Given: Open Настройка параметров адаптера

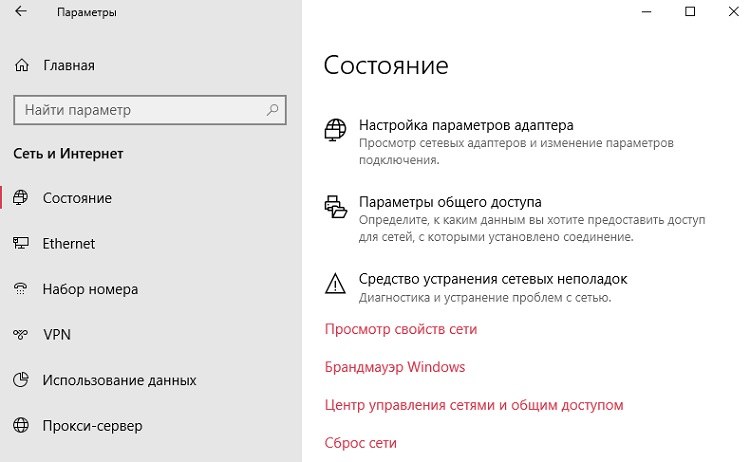Looking at the screenshot, I should (x=466, y=125).
